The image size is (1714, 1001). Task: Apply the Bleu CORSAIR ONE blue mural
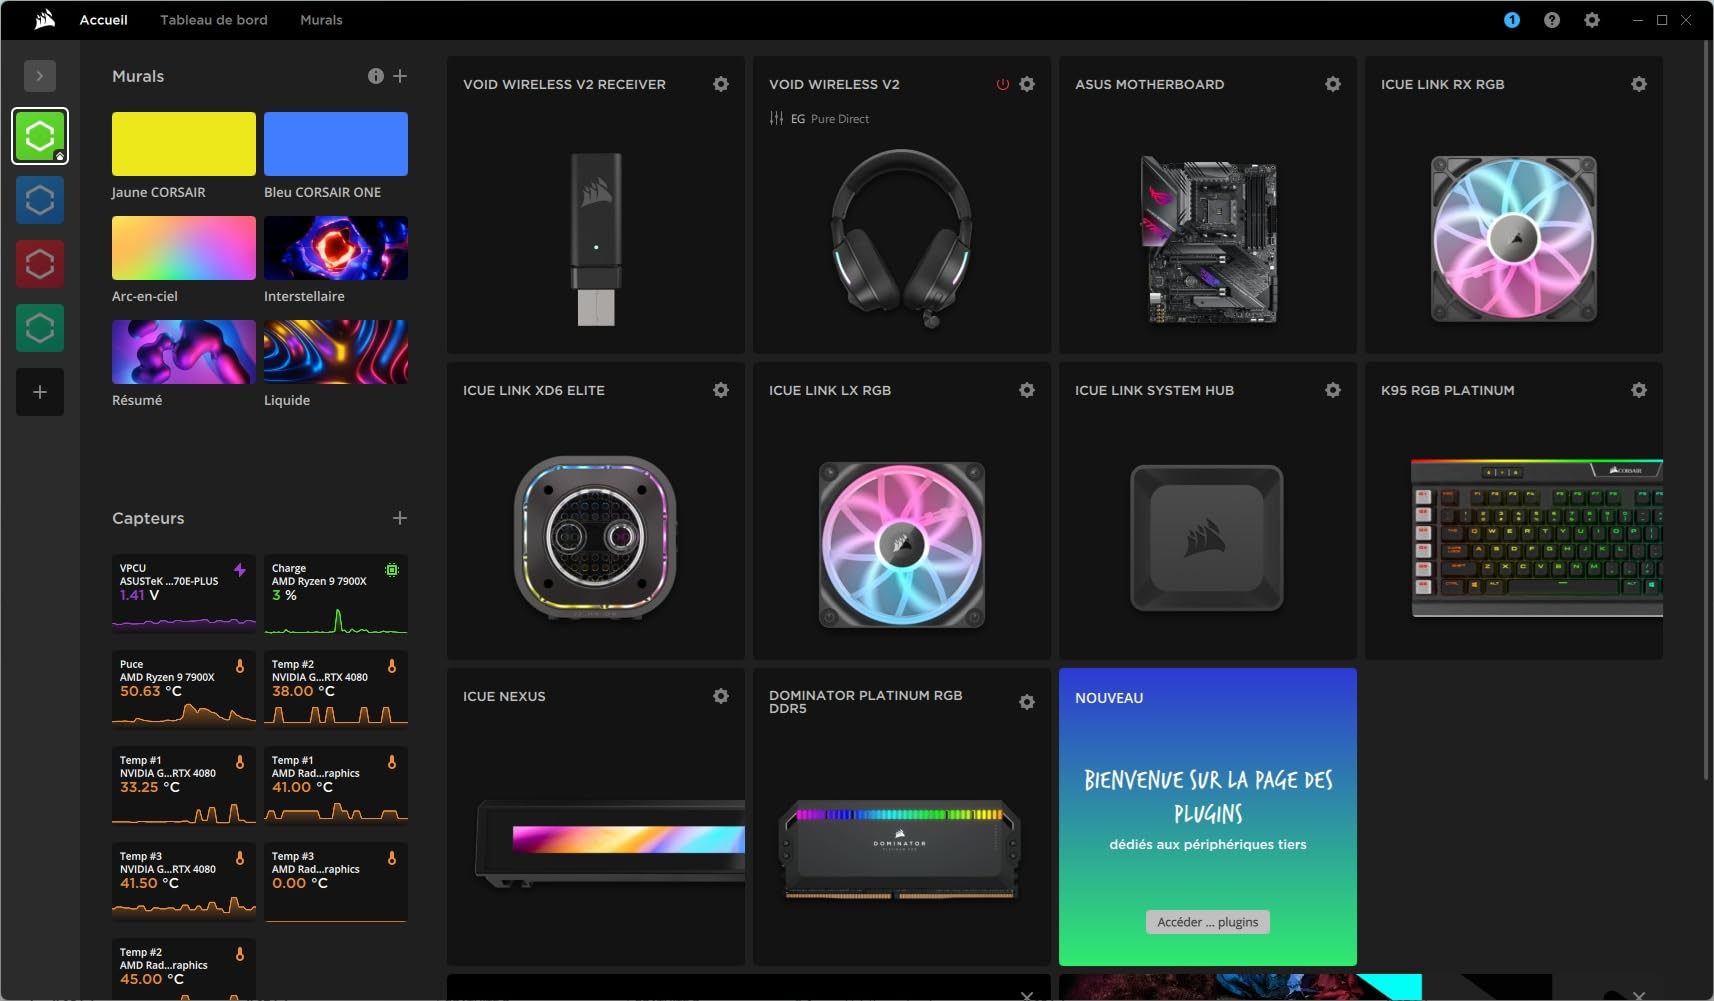[x=336, y=144]
